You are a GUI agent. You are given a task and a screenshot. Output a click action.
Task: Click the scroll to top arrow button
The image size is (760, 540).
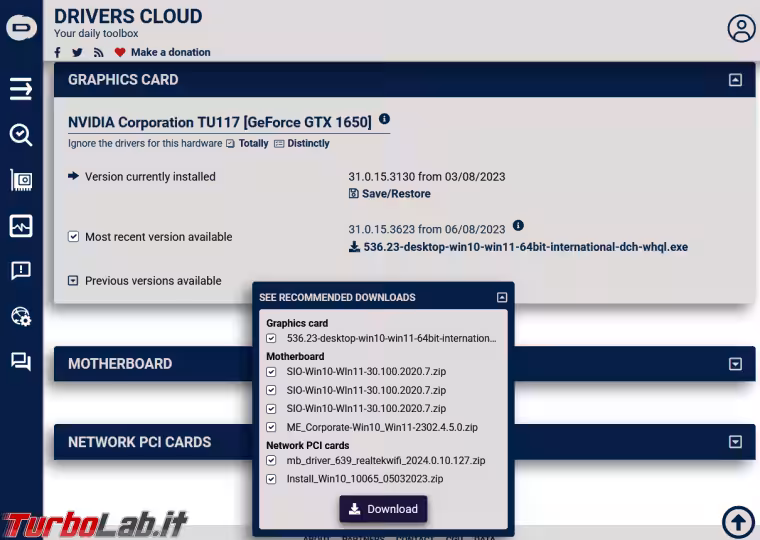738,522
